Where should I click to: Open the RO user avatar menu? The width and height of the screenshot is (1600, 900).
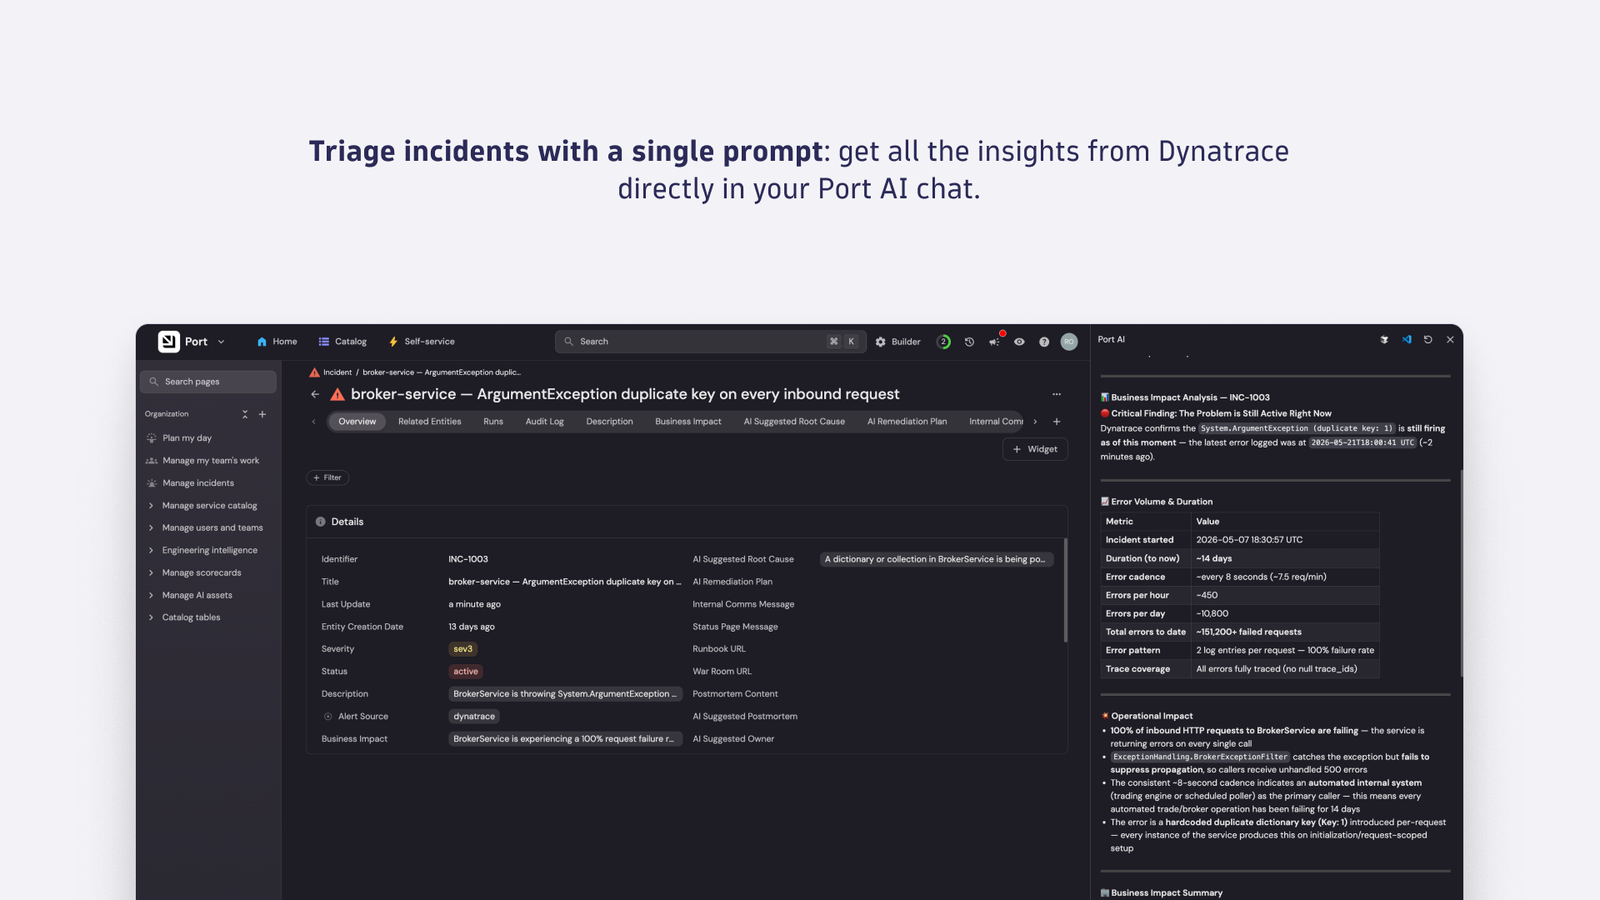click(x=1069, y=342)
